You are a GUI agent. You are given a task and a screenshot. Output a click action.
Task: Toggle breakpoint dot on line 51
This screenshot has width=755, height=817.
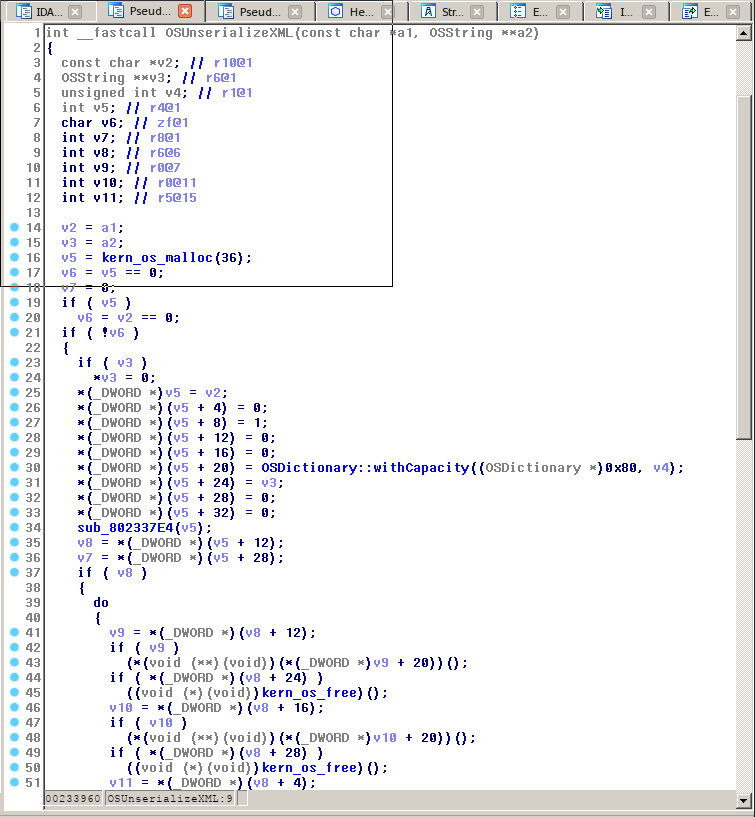coord(15,782)
